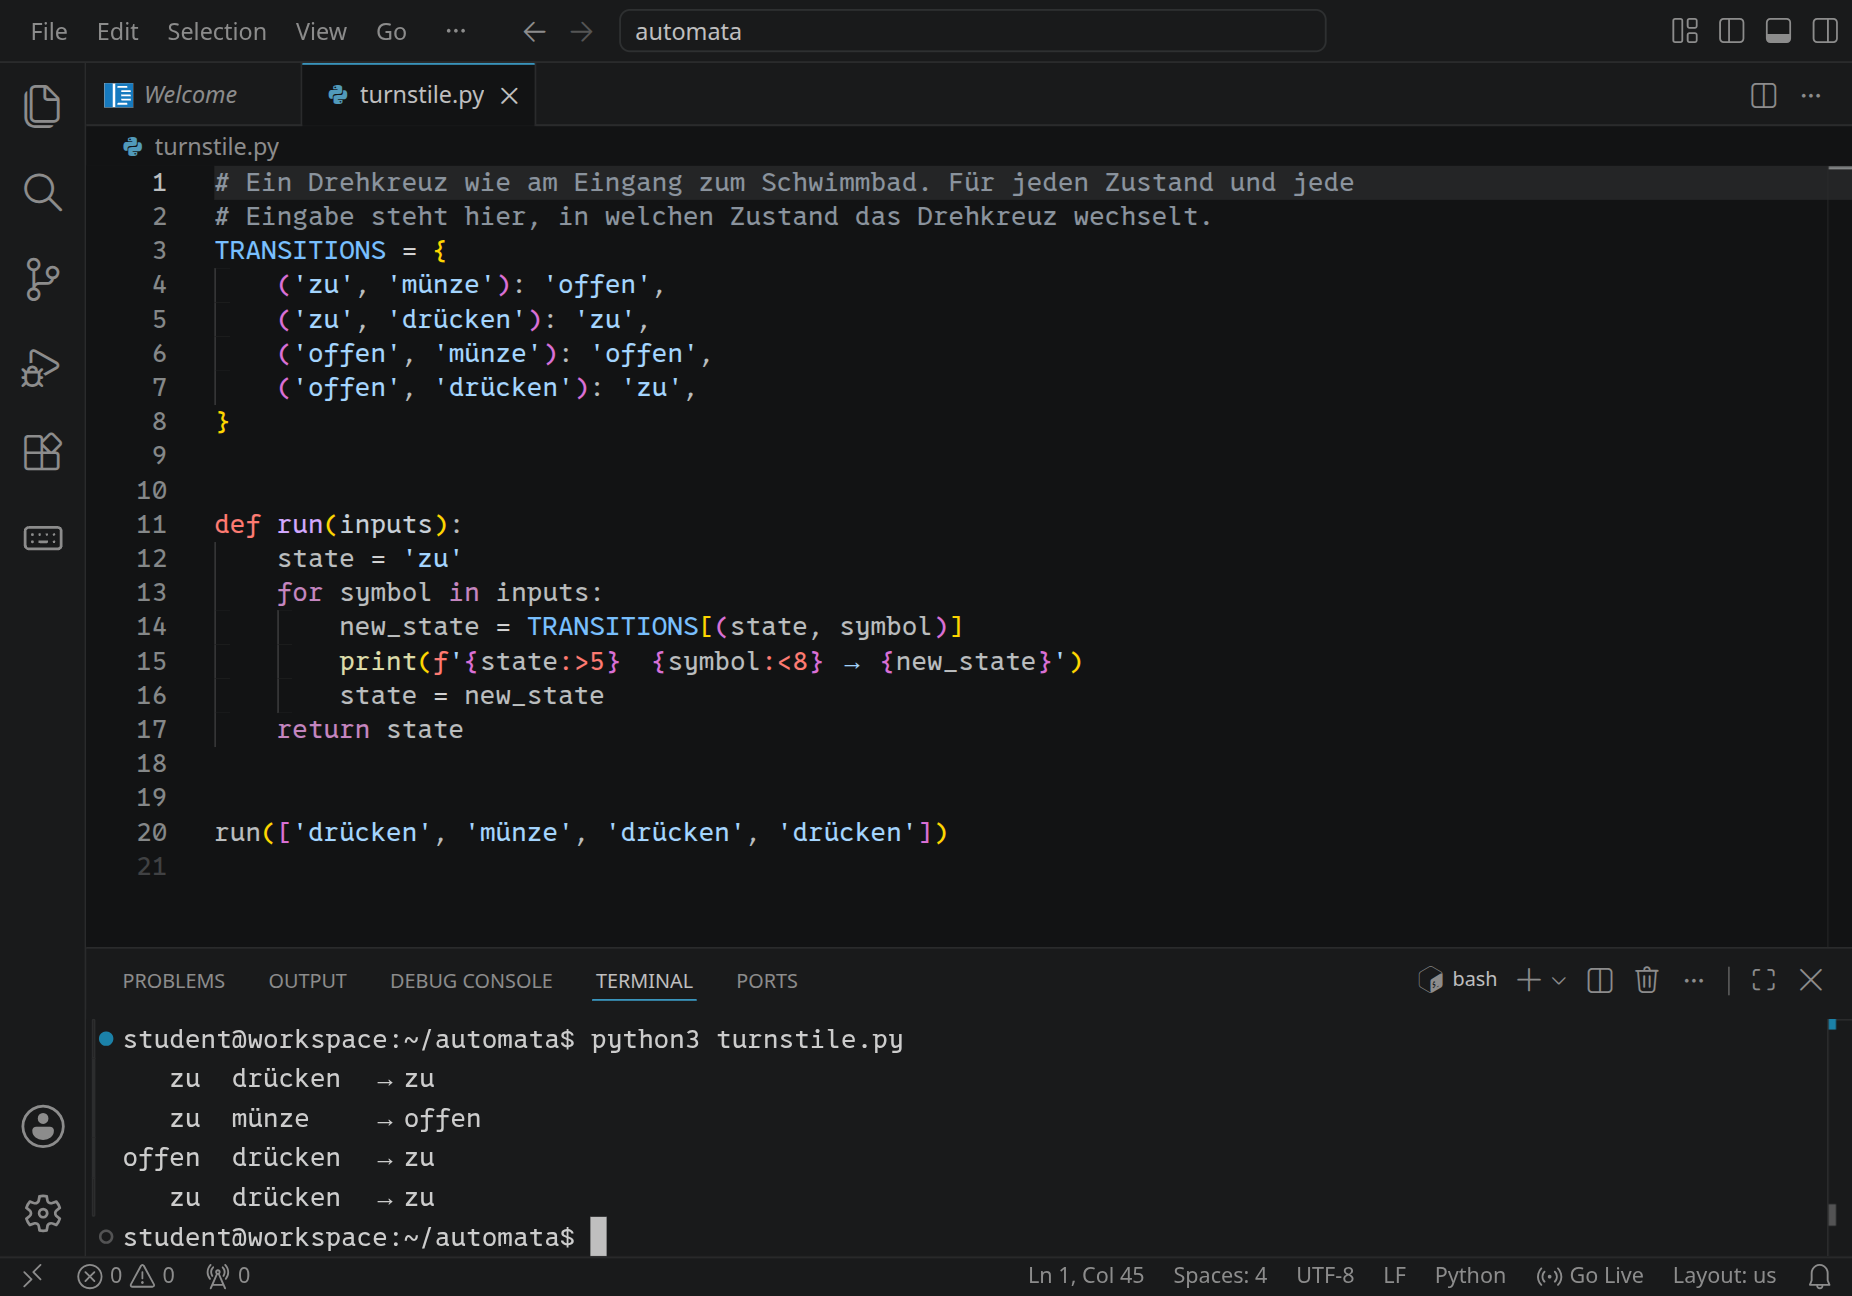Open more actions for the editor
Viewport: 1852px width, 1296px height.
click(x=1811, y=96)
